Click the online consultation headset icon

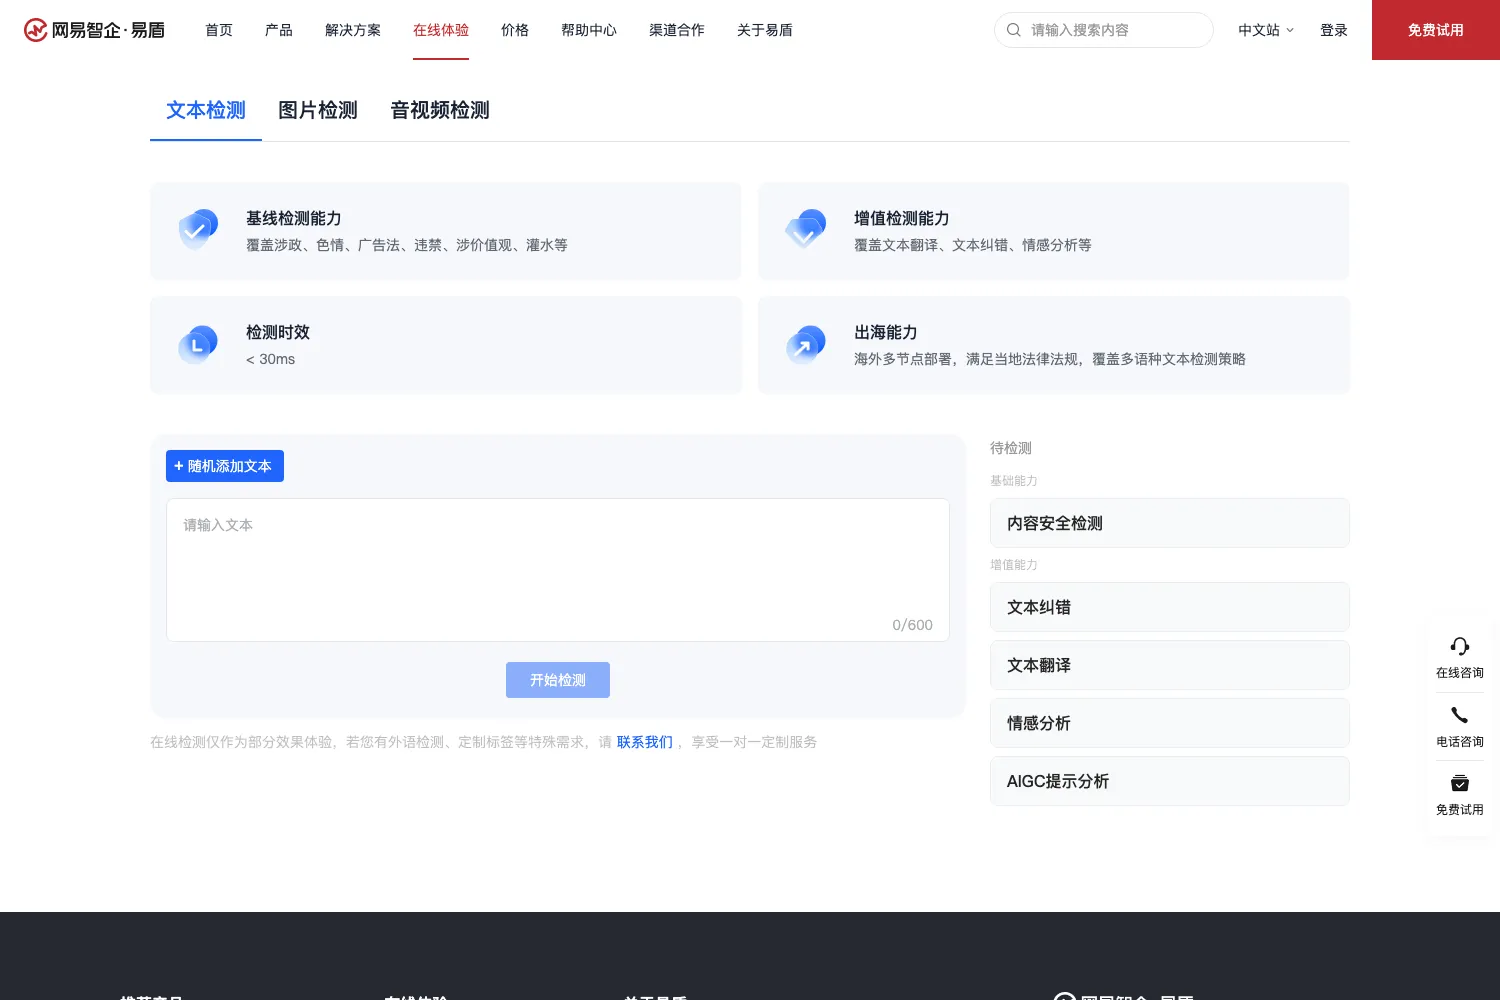tap(1460, 647)
